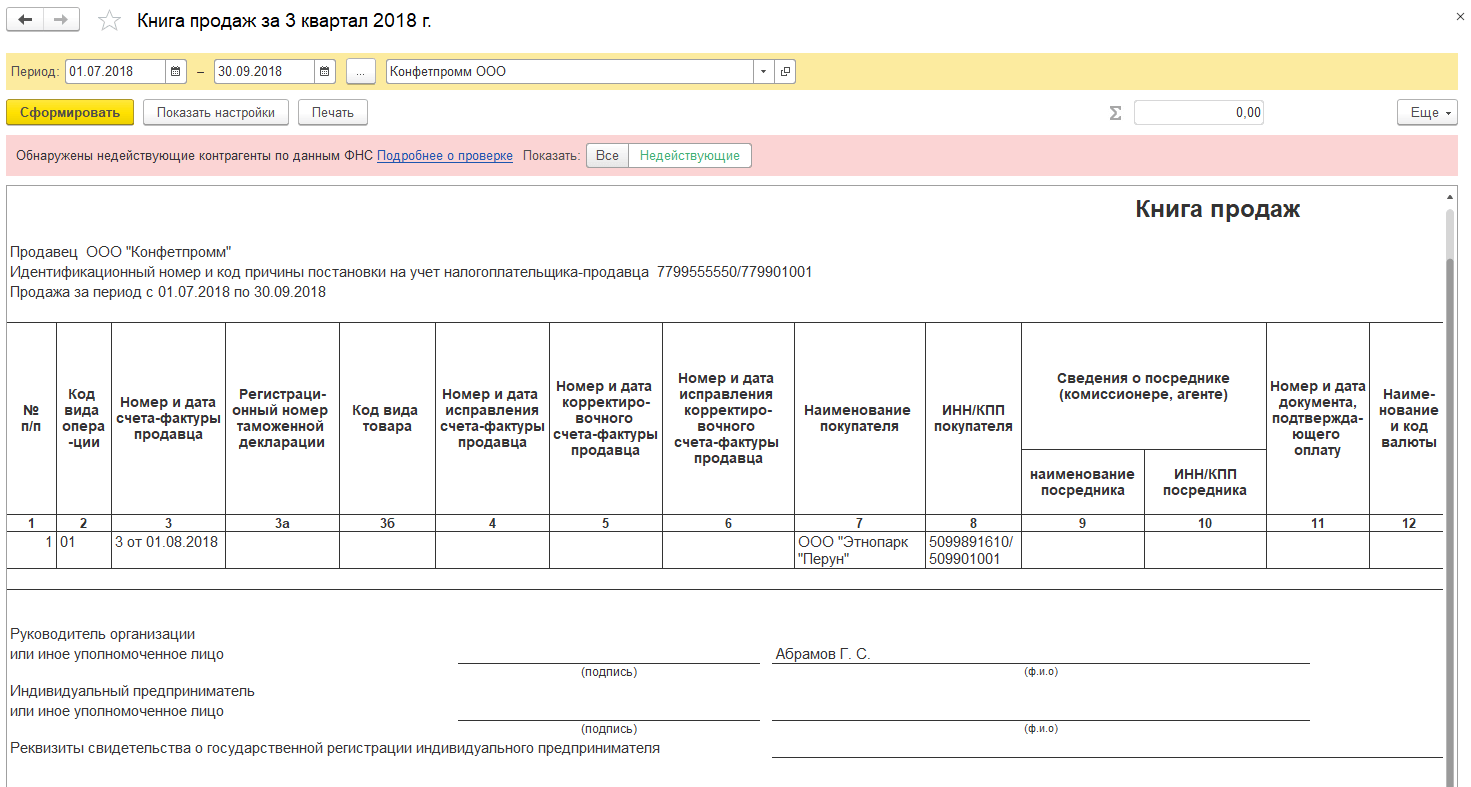Click column number 3б

click(387, 523)
